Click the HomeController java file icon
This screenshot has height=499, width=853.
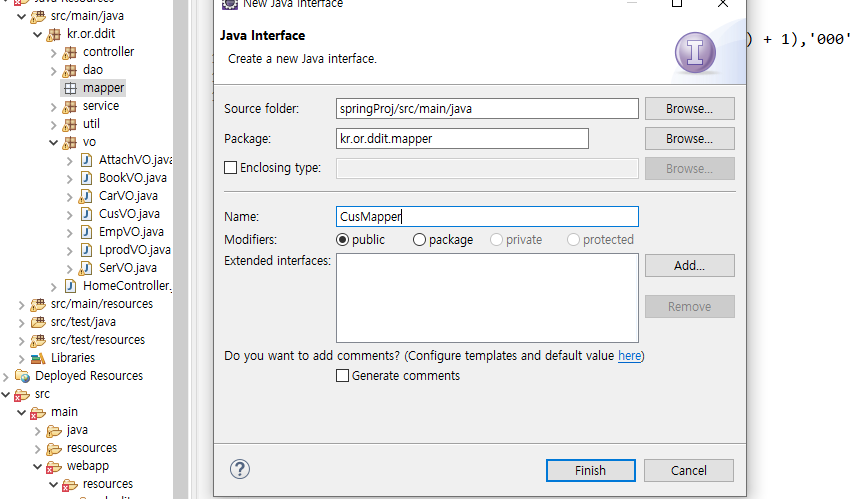70,286
